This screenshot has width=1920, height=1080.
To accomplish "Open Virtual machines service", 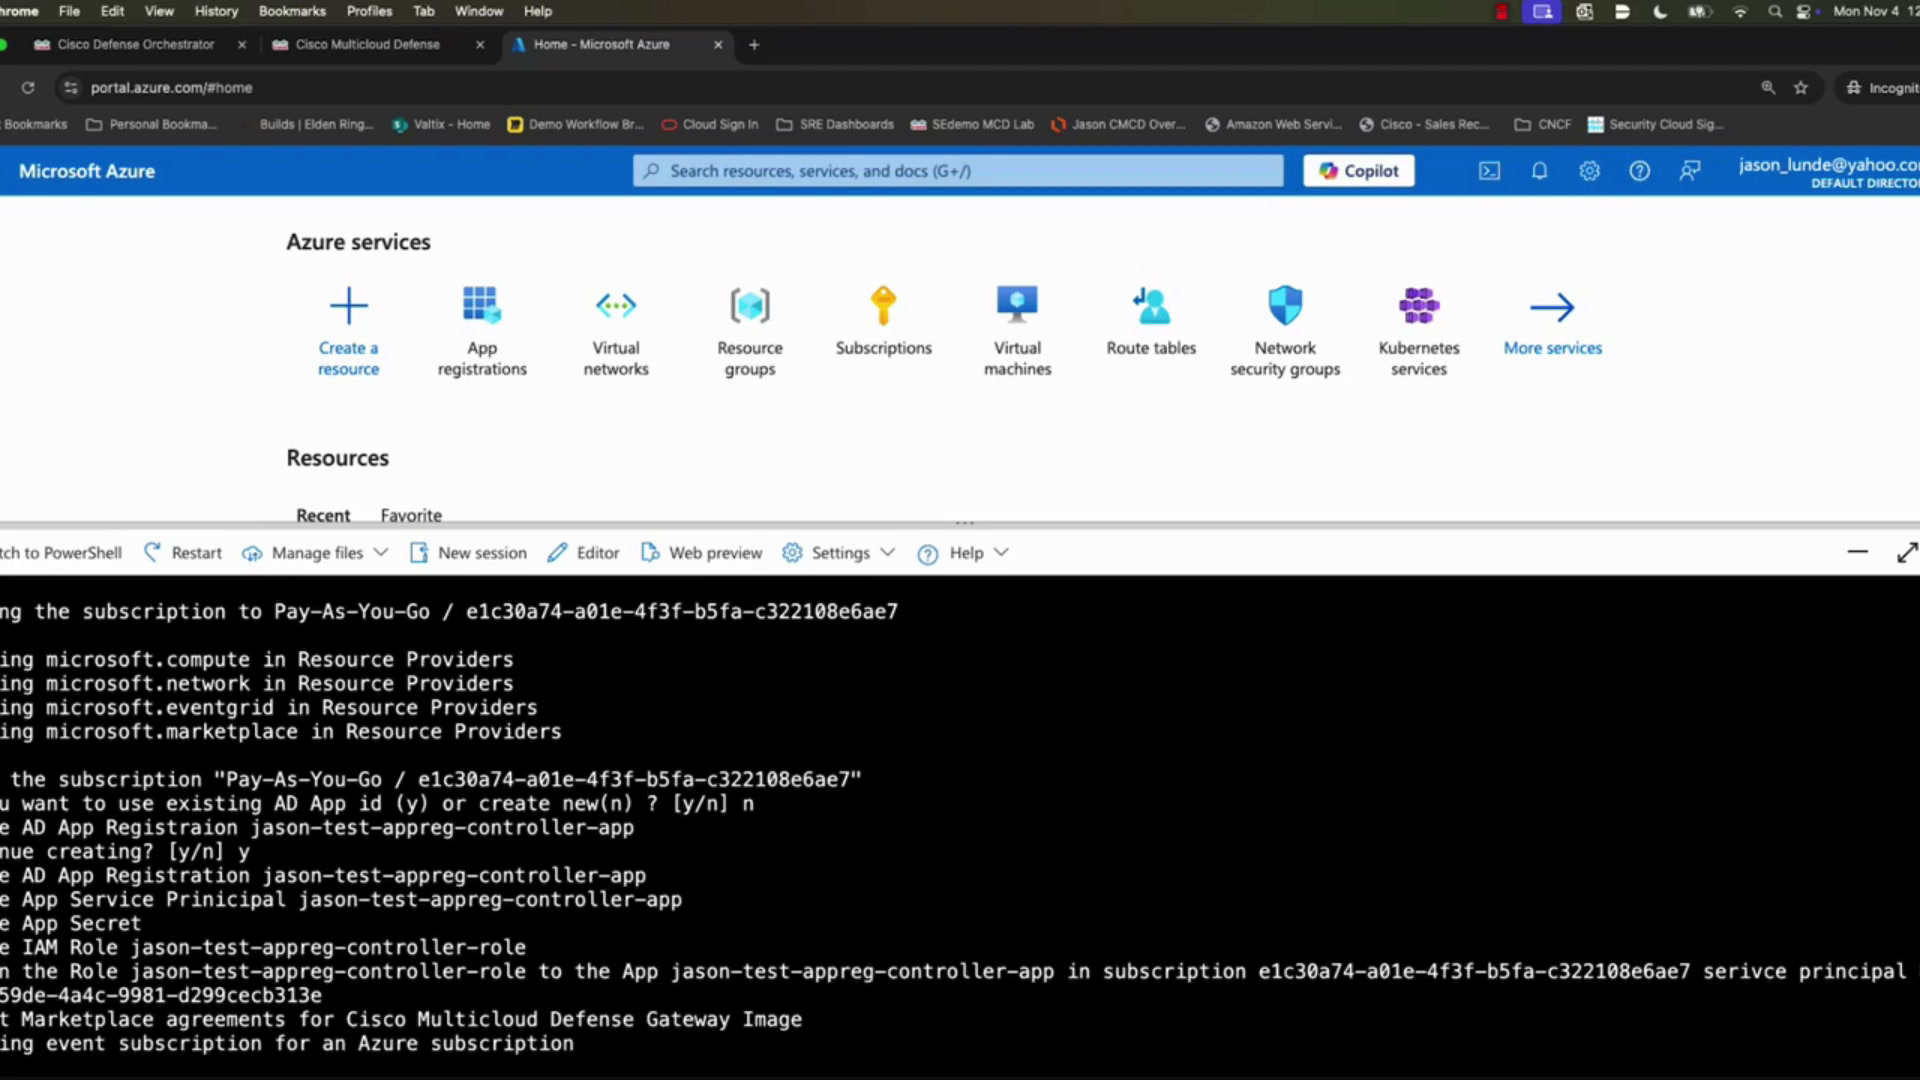I will [1017, 332].
